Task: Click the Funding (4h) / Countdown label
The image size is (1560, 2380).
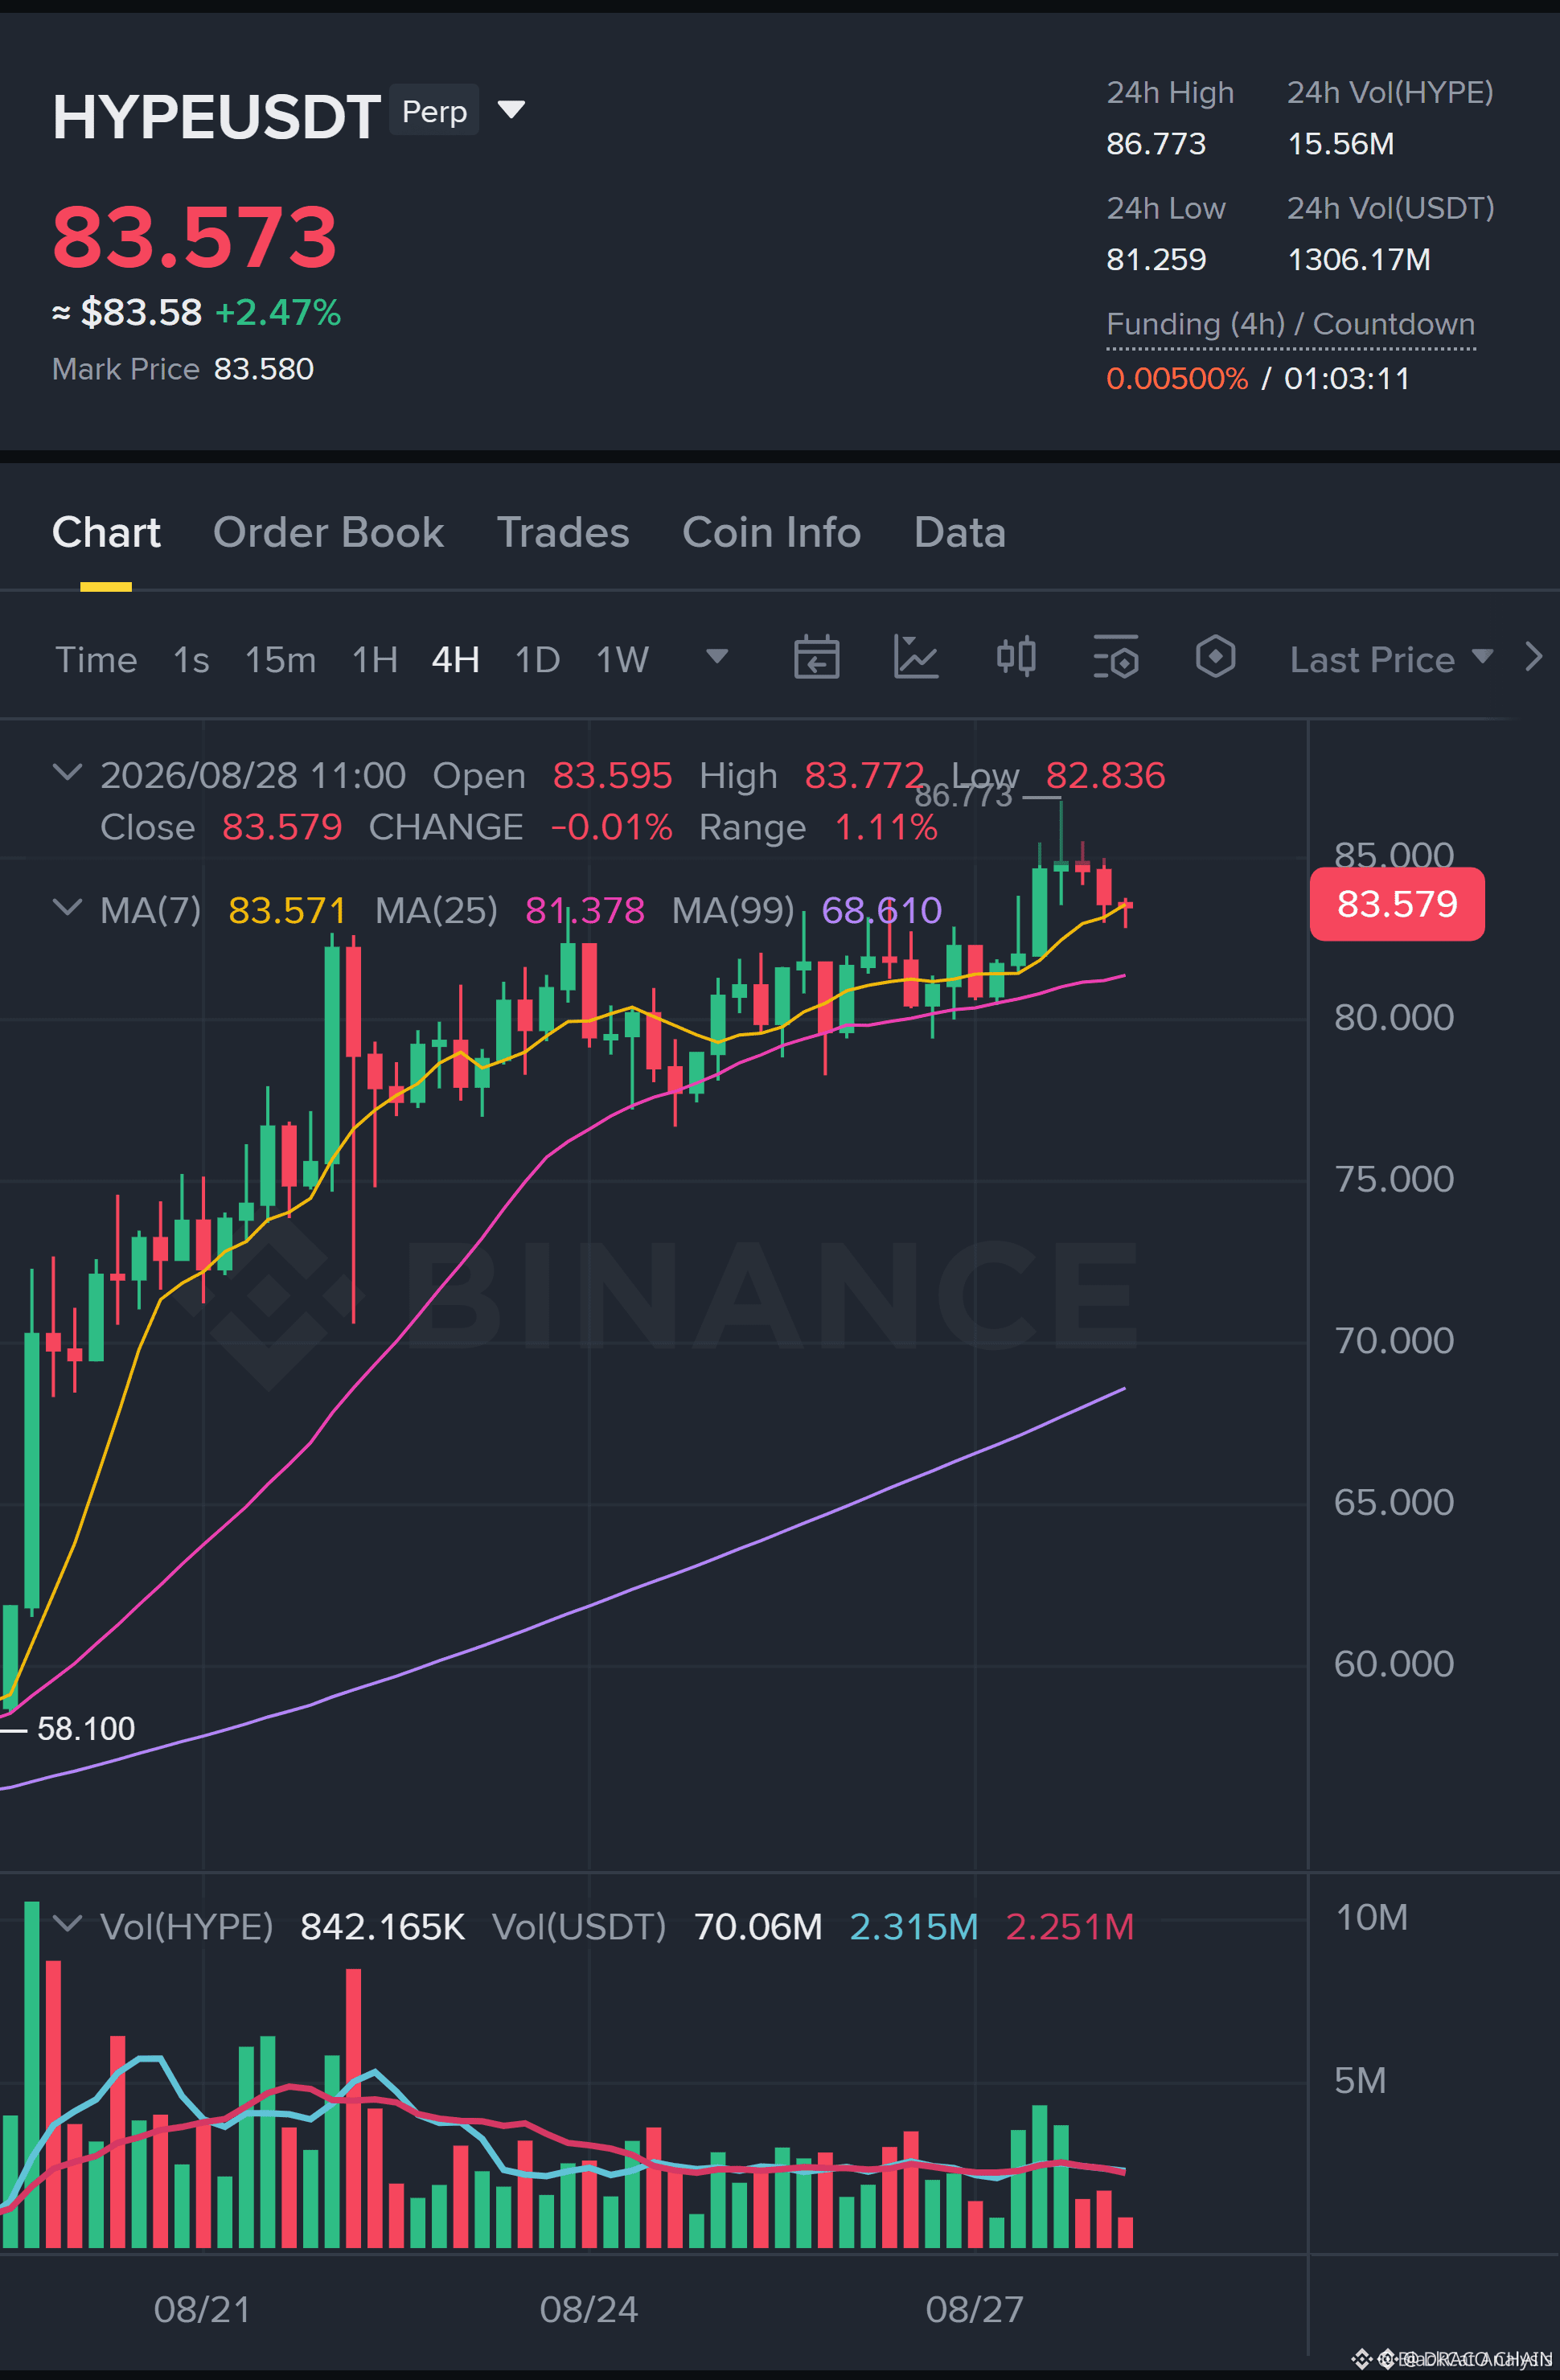Action: tap(1290, 324)
